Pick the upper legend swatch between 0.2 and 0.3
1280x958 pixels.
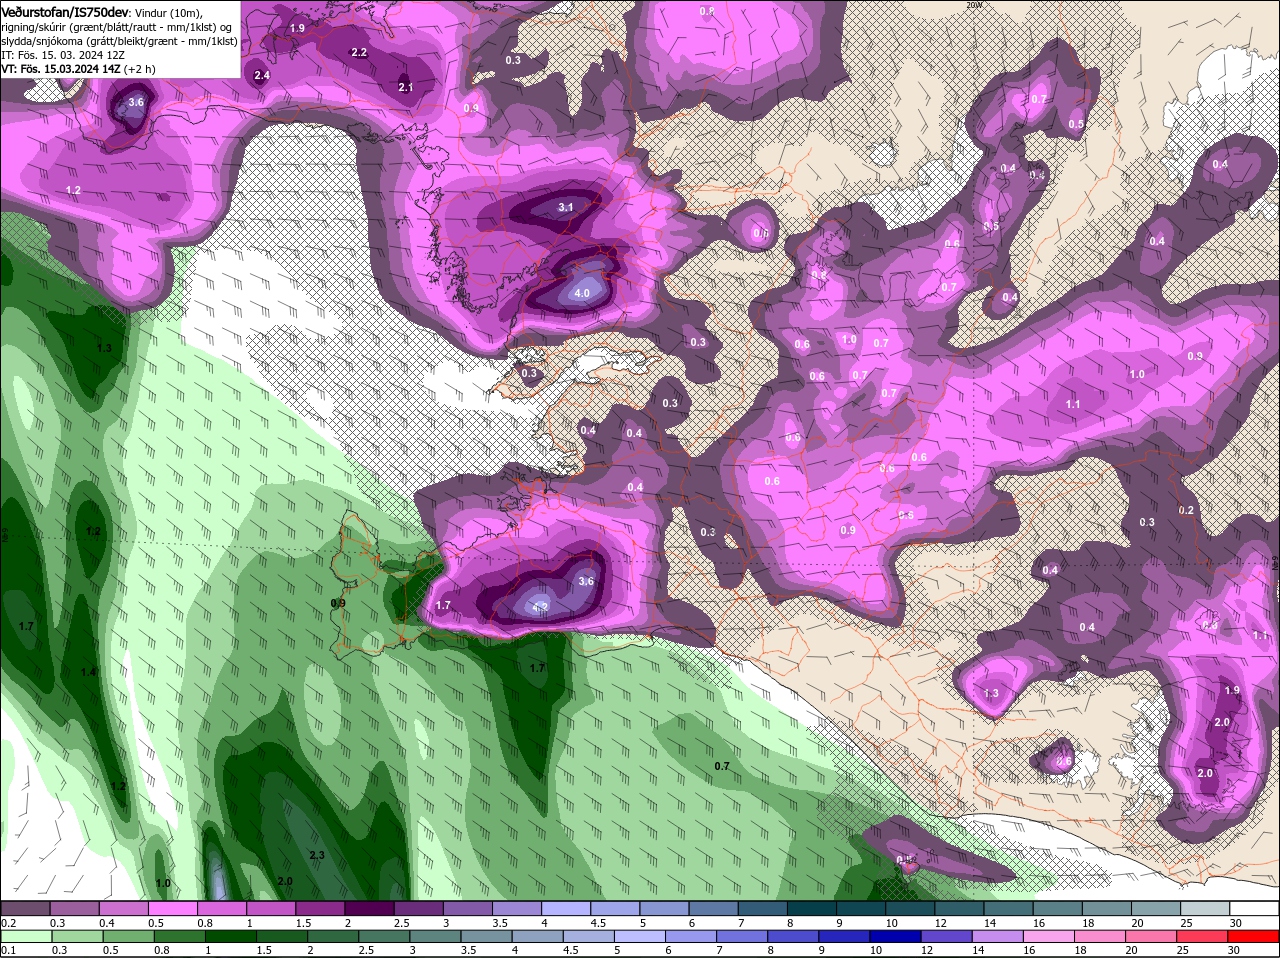coord(26,908)
